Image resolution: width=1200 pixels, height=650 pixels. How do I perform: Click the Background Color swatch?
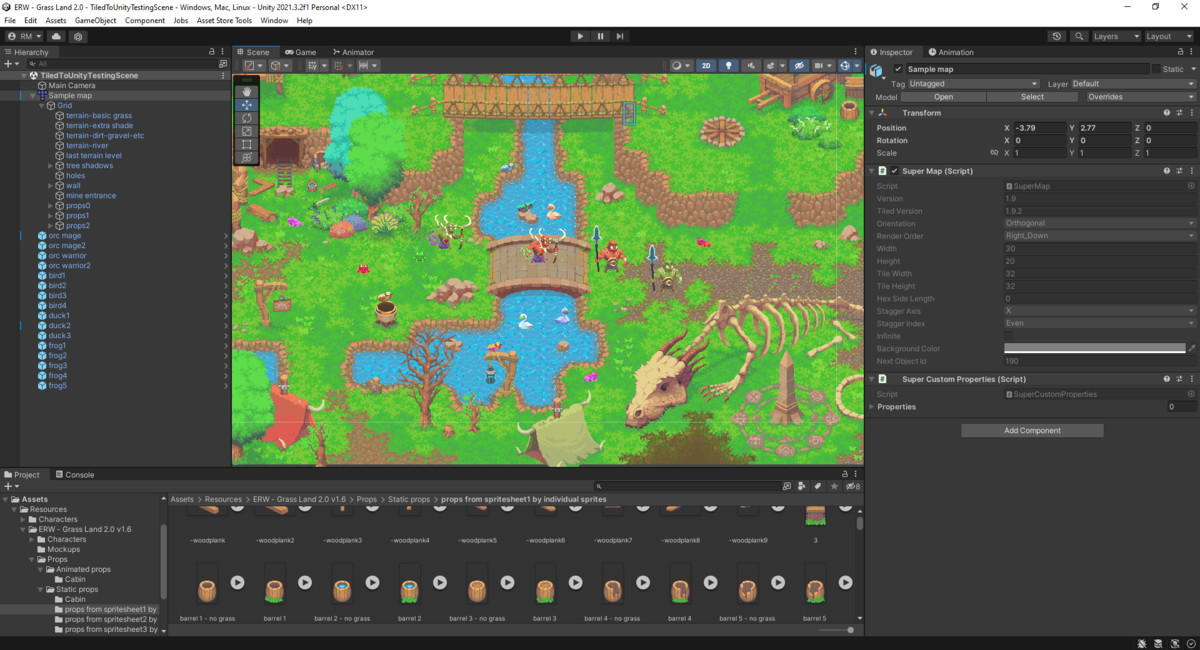pos(1094,349)
